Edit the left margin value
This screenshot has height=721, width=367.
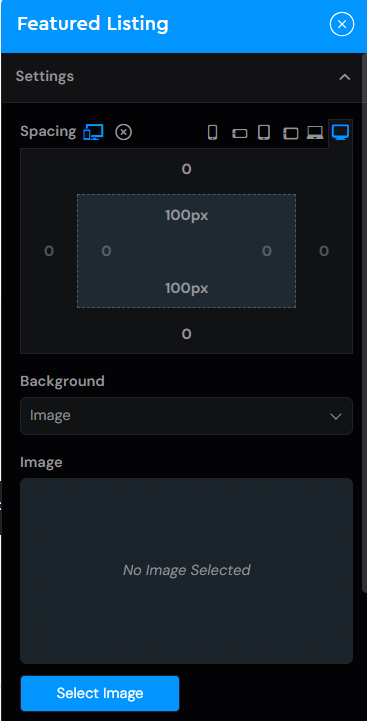point(49,251)
